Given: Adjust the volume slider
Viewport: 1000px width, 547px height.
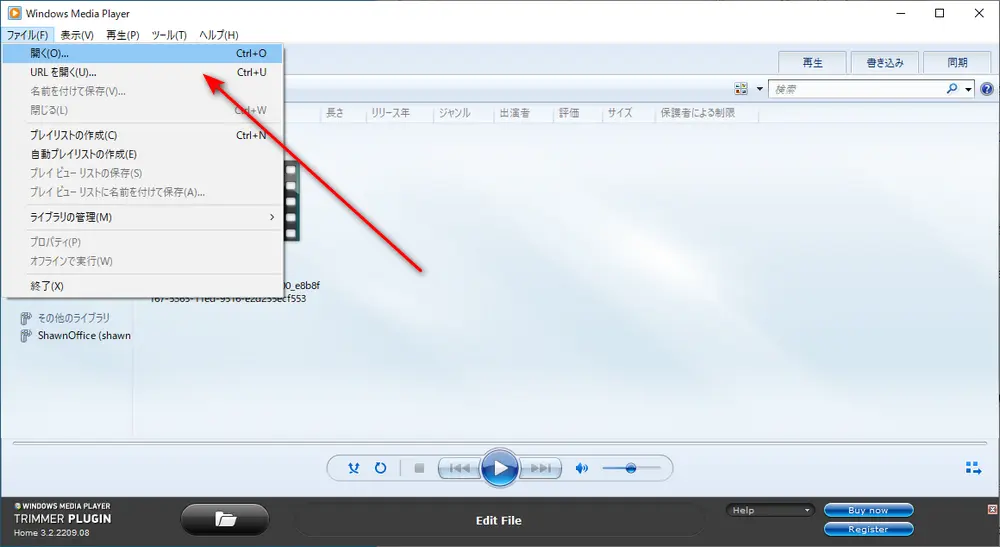Looking at the screenshot, I should point(631,469).
